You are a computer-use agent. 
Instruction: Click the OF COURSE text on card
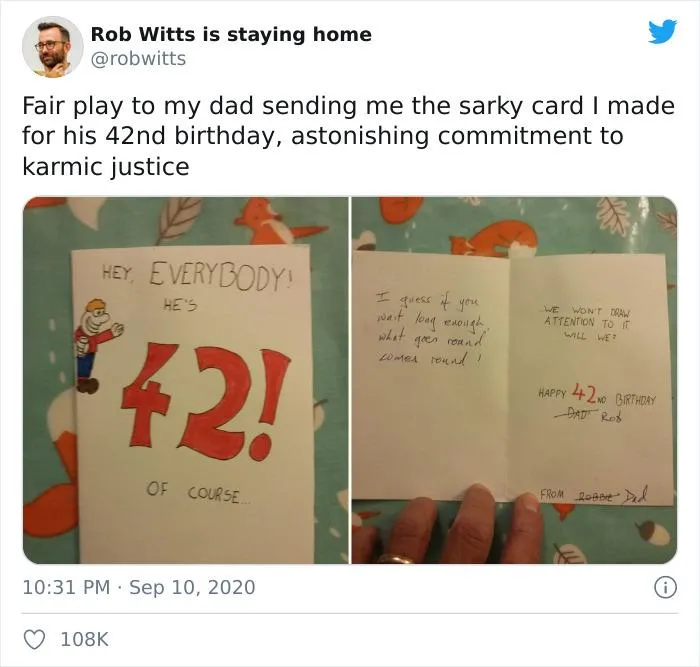coord(197,492)
